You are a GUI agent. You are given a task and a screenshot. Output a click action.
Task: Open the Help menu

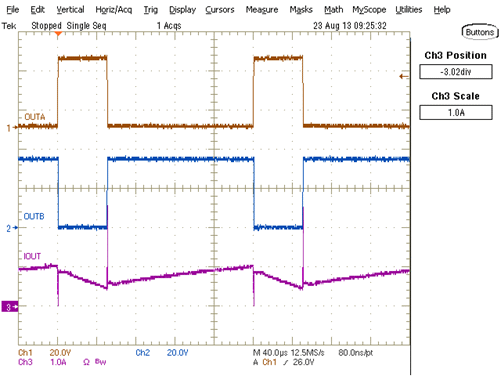[x=442, y=10]
